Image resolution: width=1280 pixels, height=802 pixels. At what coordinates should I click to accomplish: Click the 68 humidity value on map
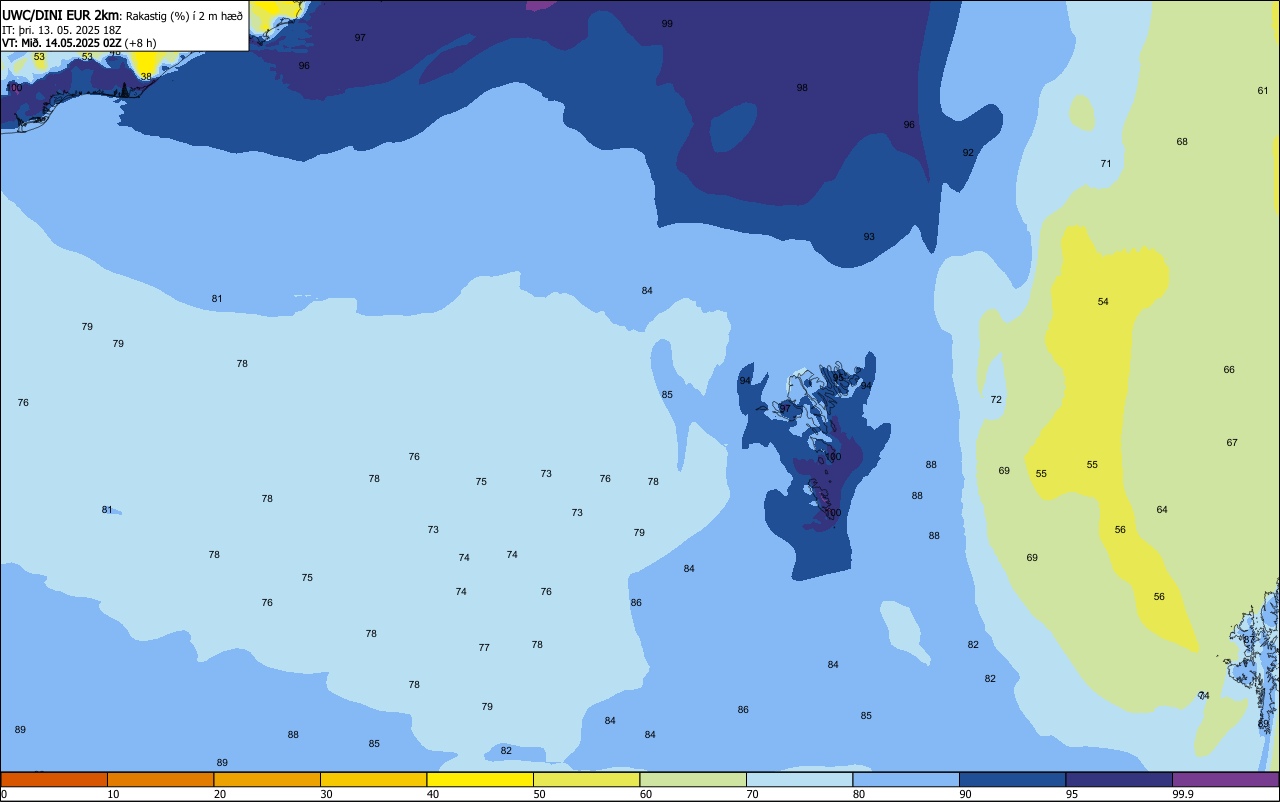[x=1182, y=142]
